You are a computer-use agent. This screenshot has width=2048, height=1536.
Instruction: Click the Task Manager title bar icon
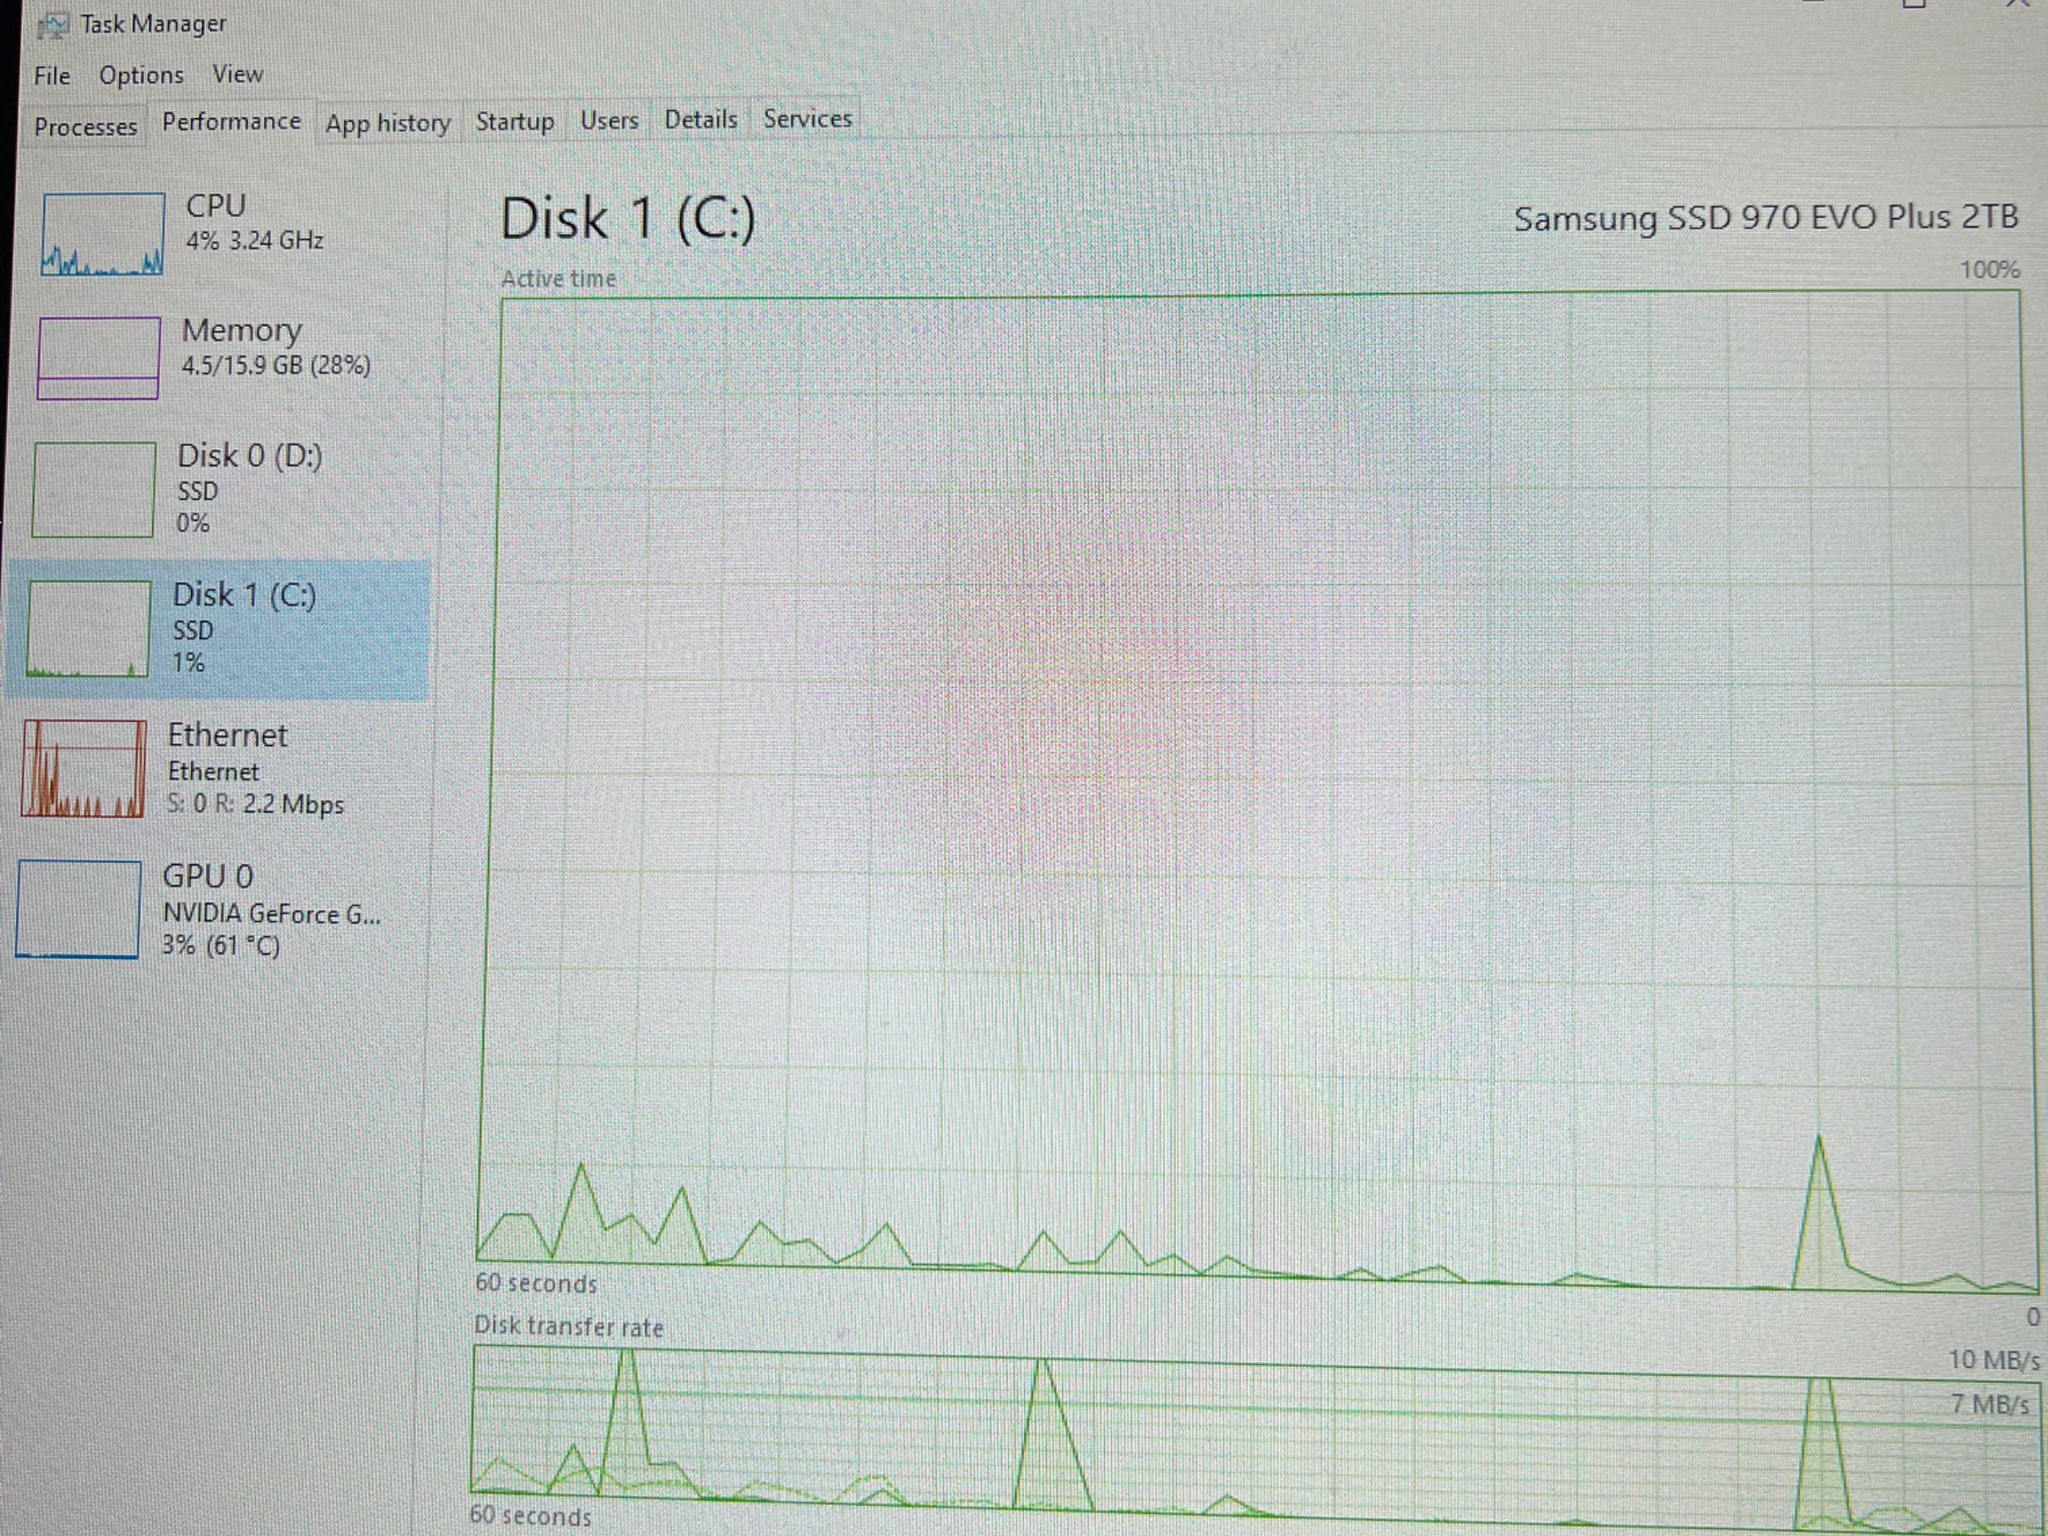pos(53,24)
